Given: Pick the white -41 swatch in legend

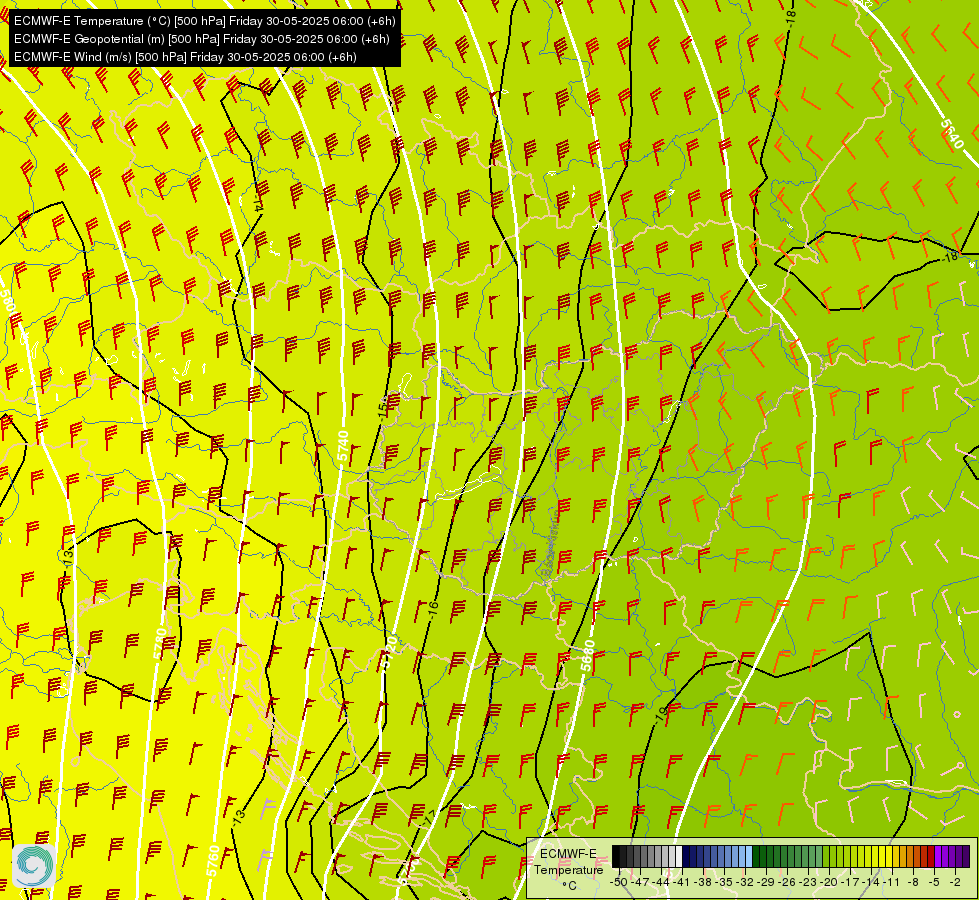Looking at the screenshot, I should [679, 856].
